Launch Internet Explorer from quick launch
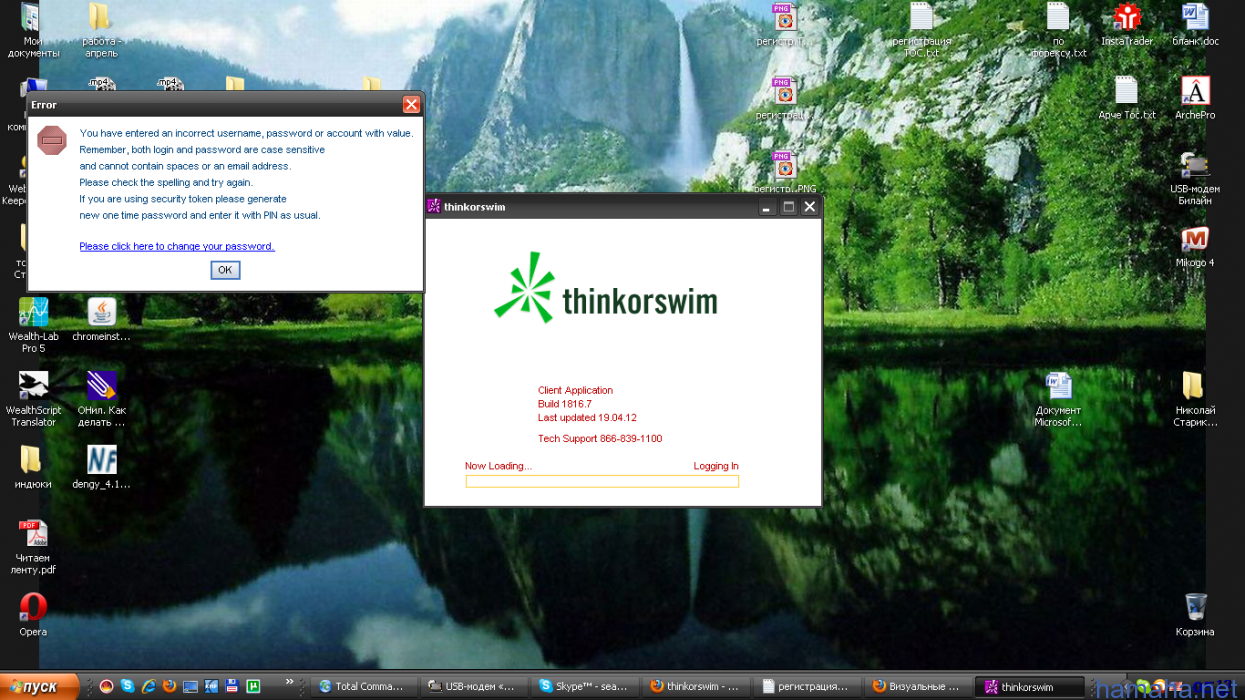Screen dimensions: 1245x700 pyautogui.click(x=149, y=686)
